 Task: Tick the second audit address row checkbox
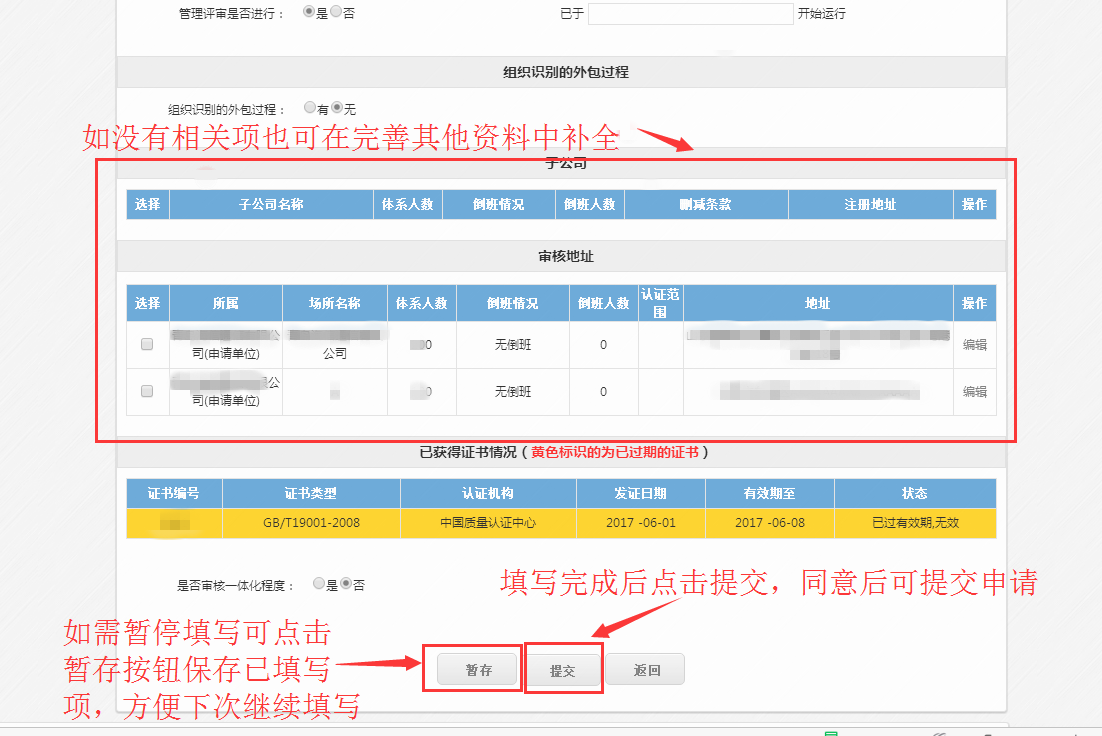coord(147,391)
